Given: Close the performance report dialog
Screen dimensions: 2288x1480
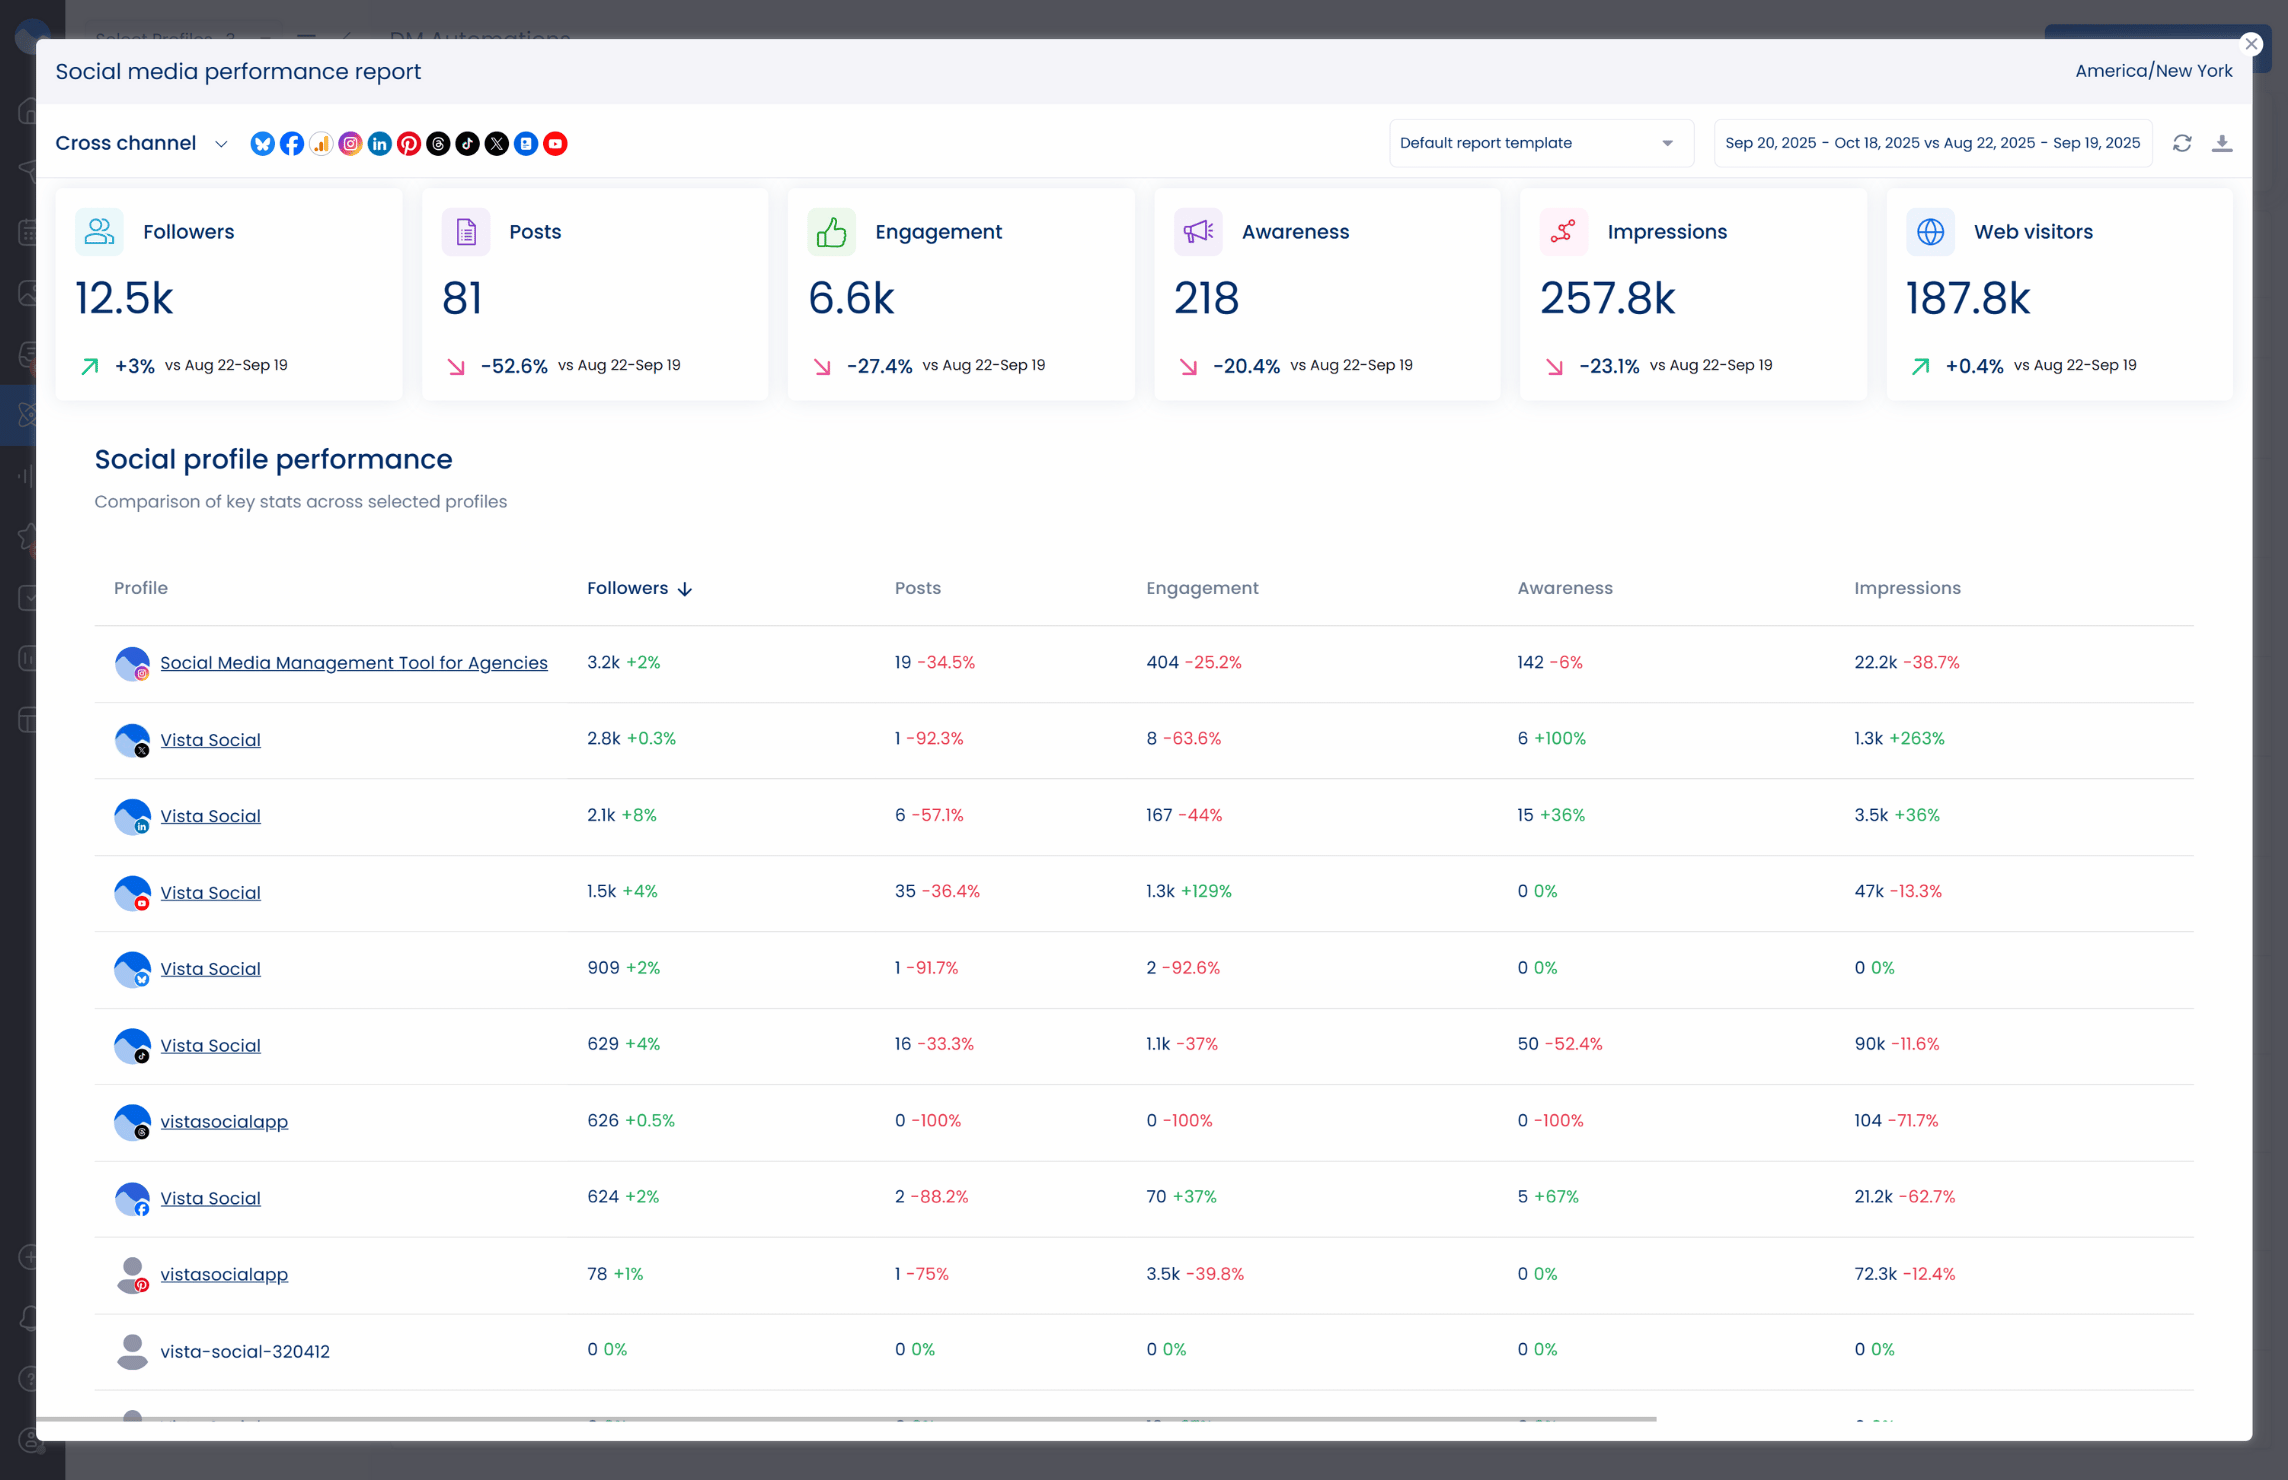Looking at the screenshot, I should pyautogui.click(x=2250, y=44).
